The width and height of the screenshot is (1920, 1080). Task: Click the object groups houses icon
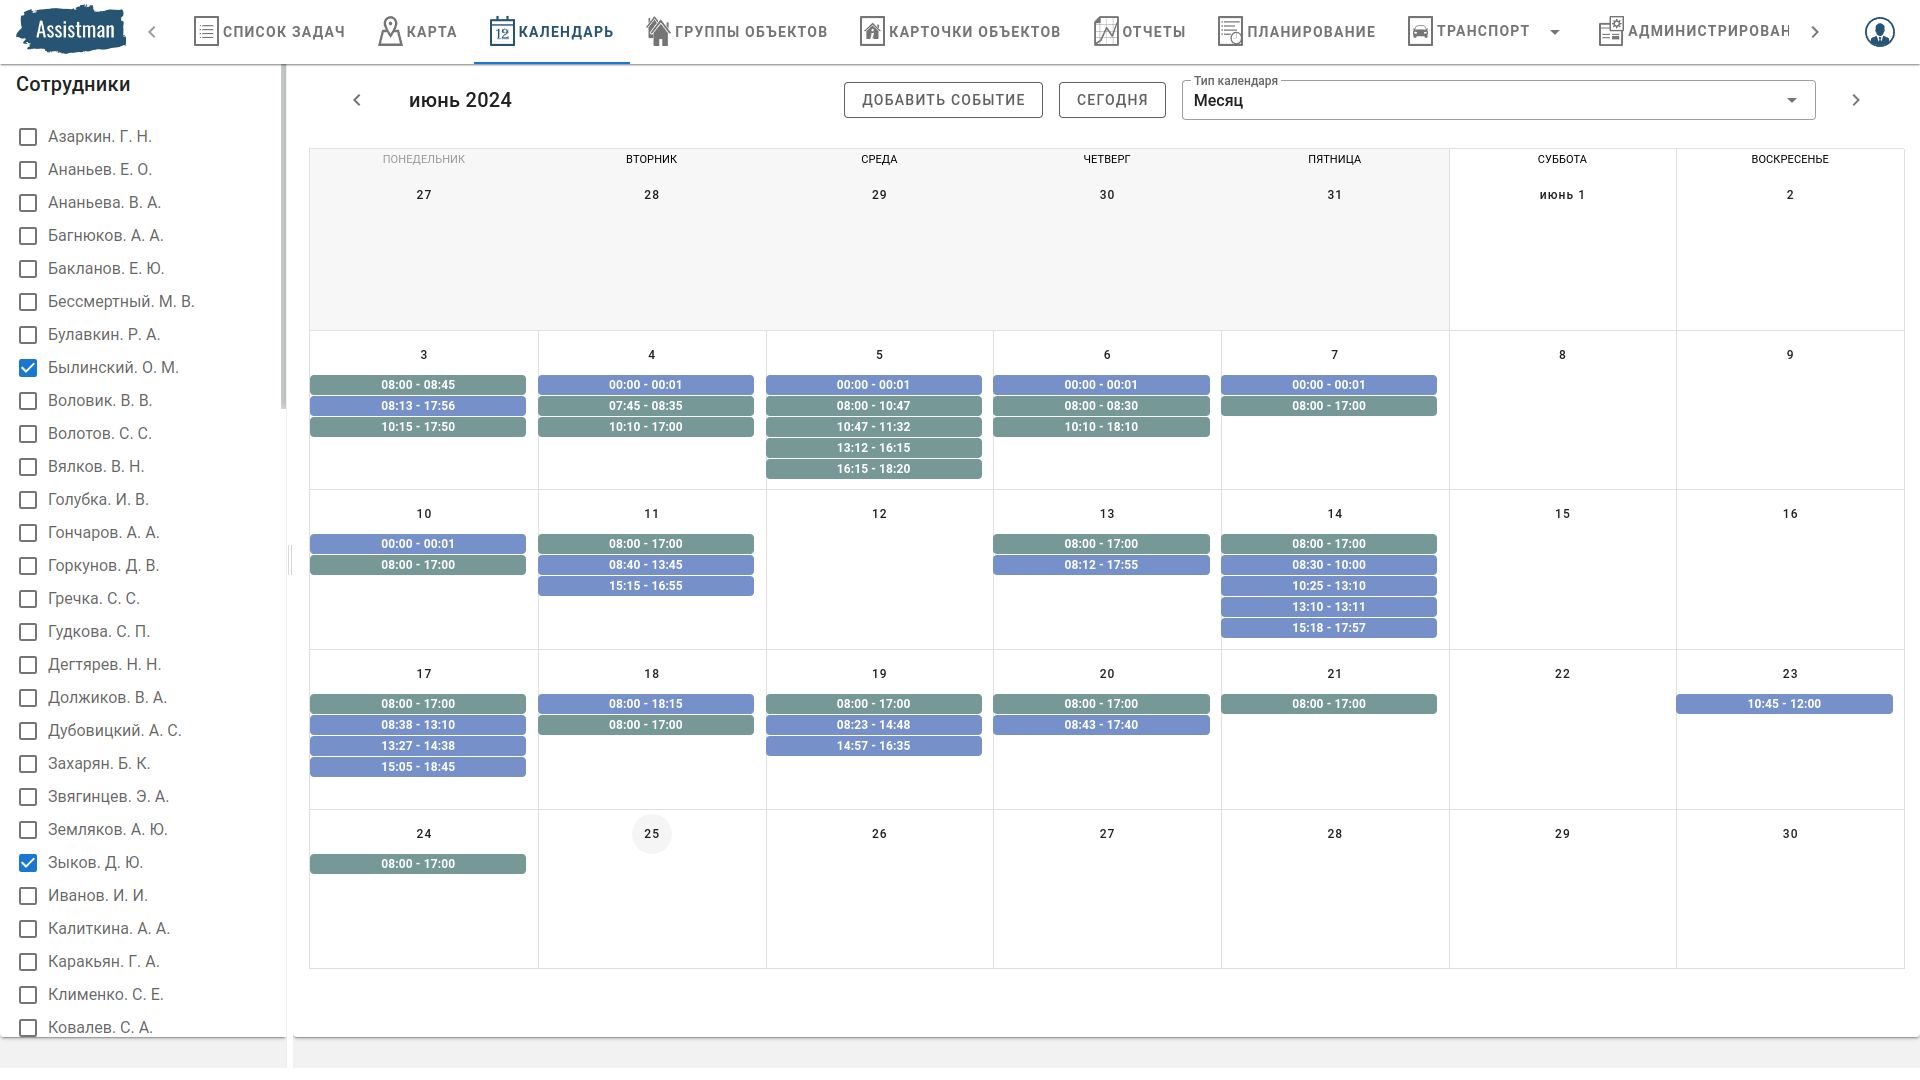tap(658, 32)
